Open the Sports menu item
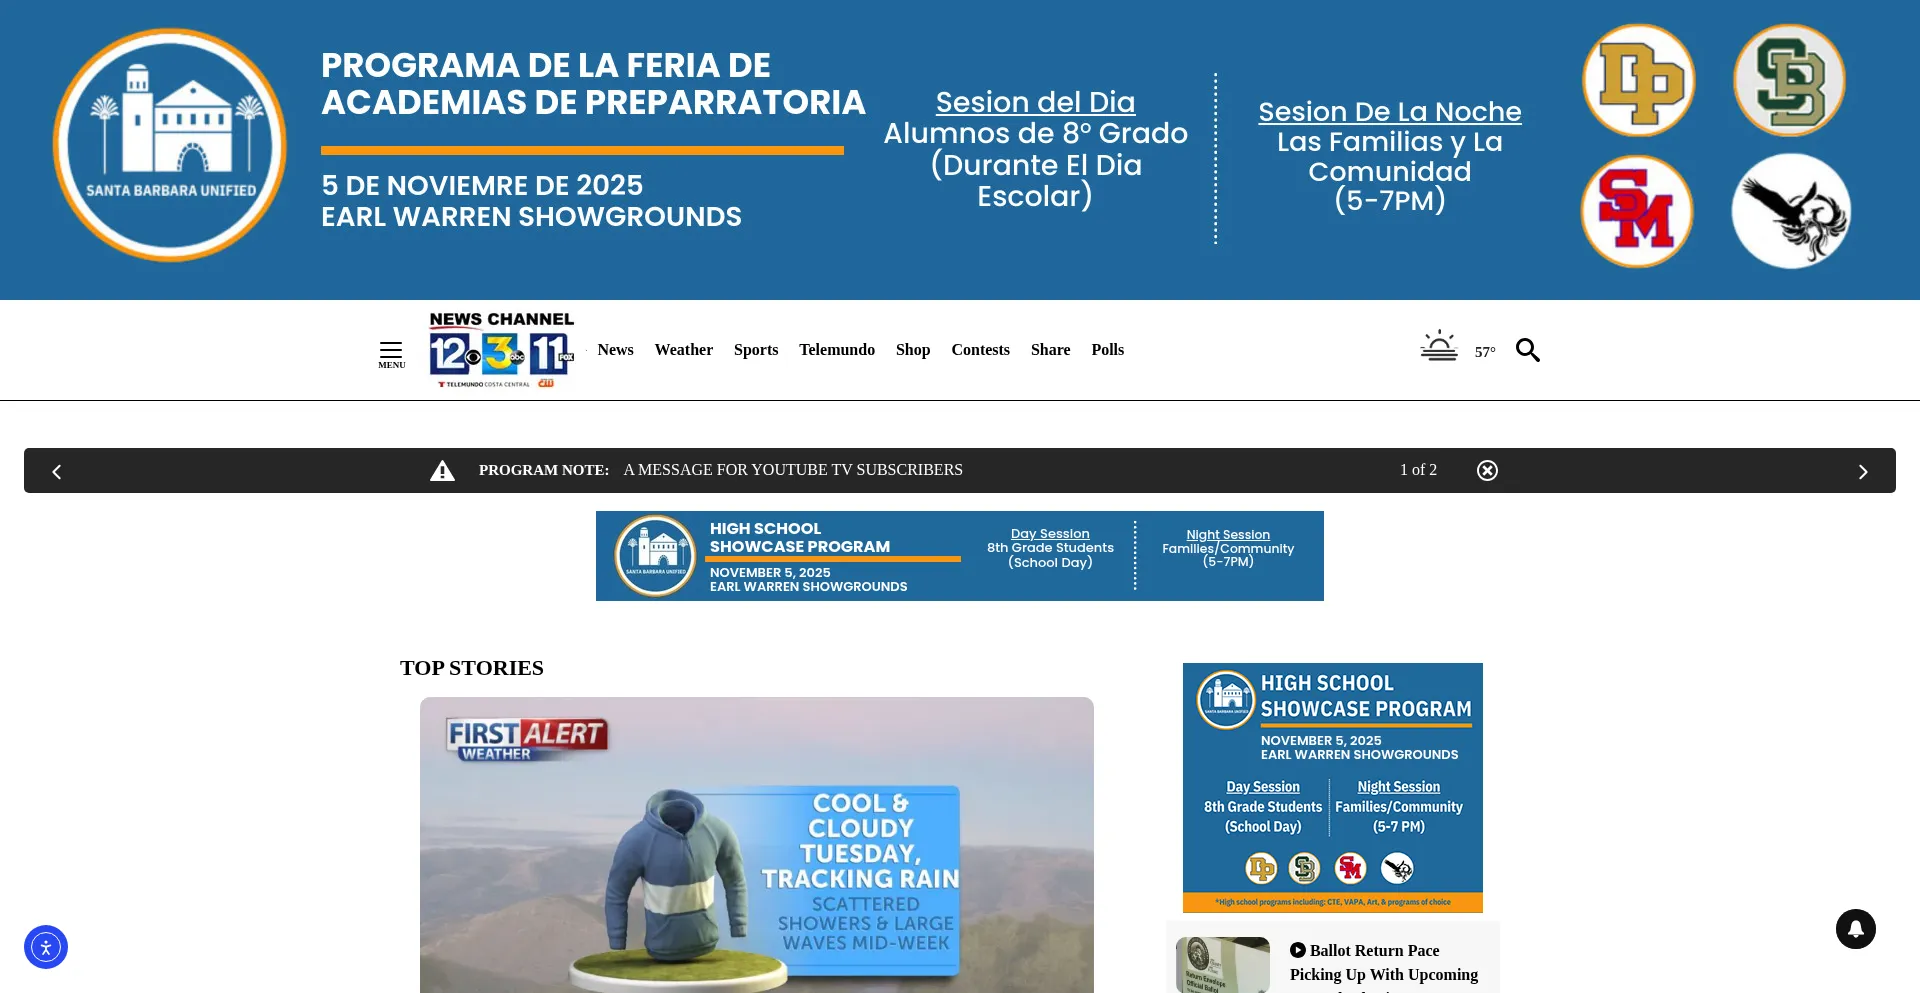The width and height of the screenshot is (1920, 993). tap(755, 350)
